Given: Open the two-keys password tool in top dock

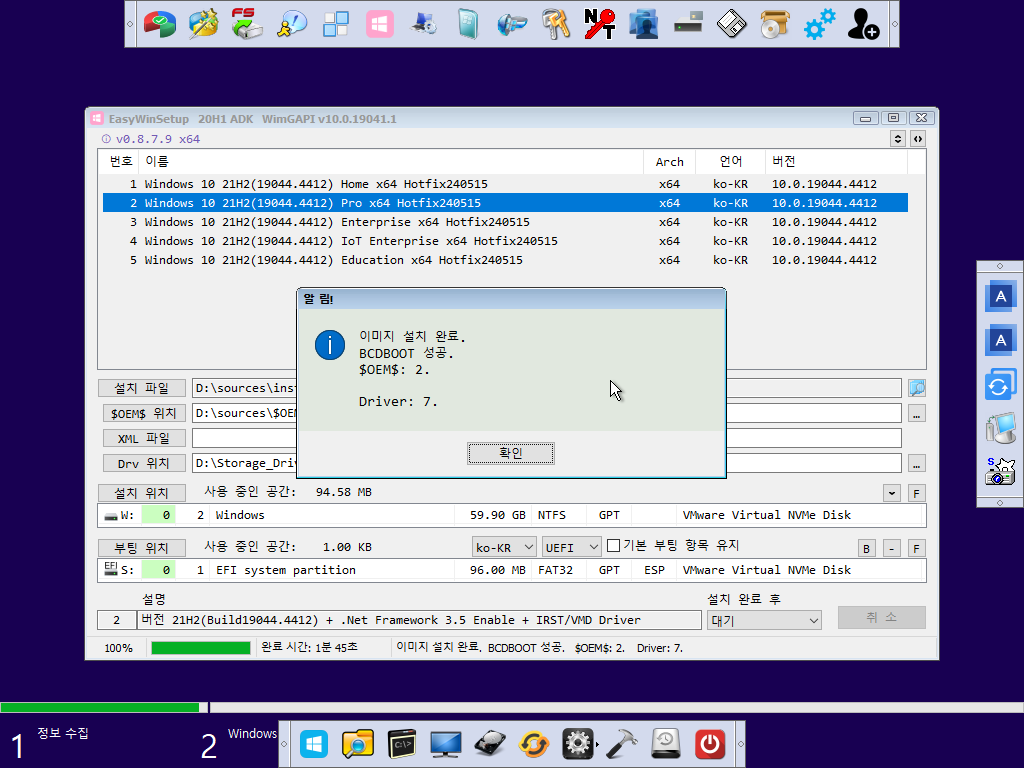Looking at the screenshot, I should click(x=556, y=24).
